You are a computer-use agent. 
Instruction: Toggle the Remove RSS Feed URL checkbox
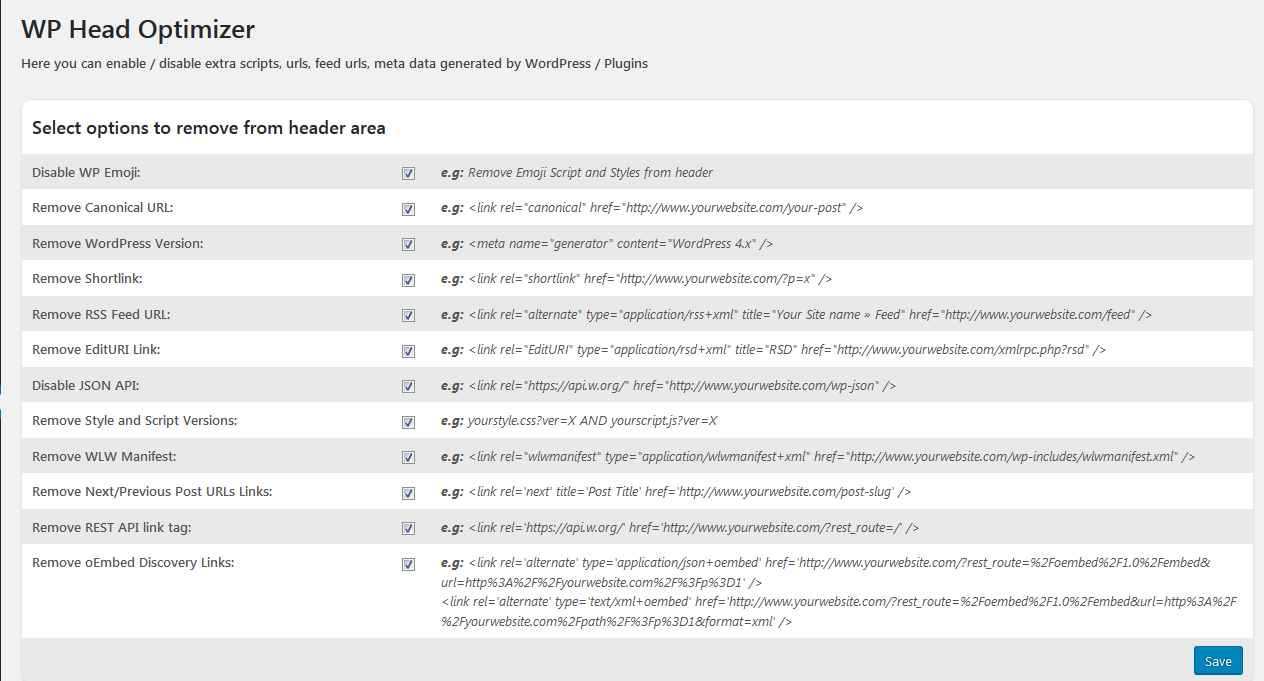pyautogui.click(x=408, y=315)
